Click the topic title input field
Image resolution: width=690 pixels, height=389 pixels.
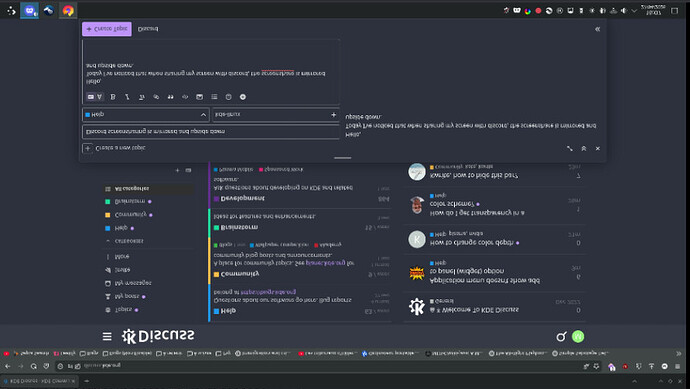tap(211, 132)
